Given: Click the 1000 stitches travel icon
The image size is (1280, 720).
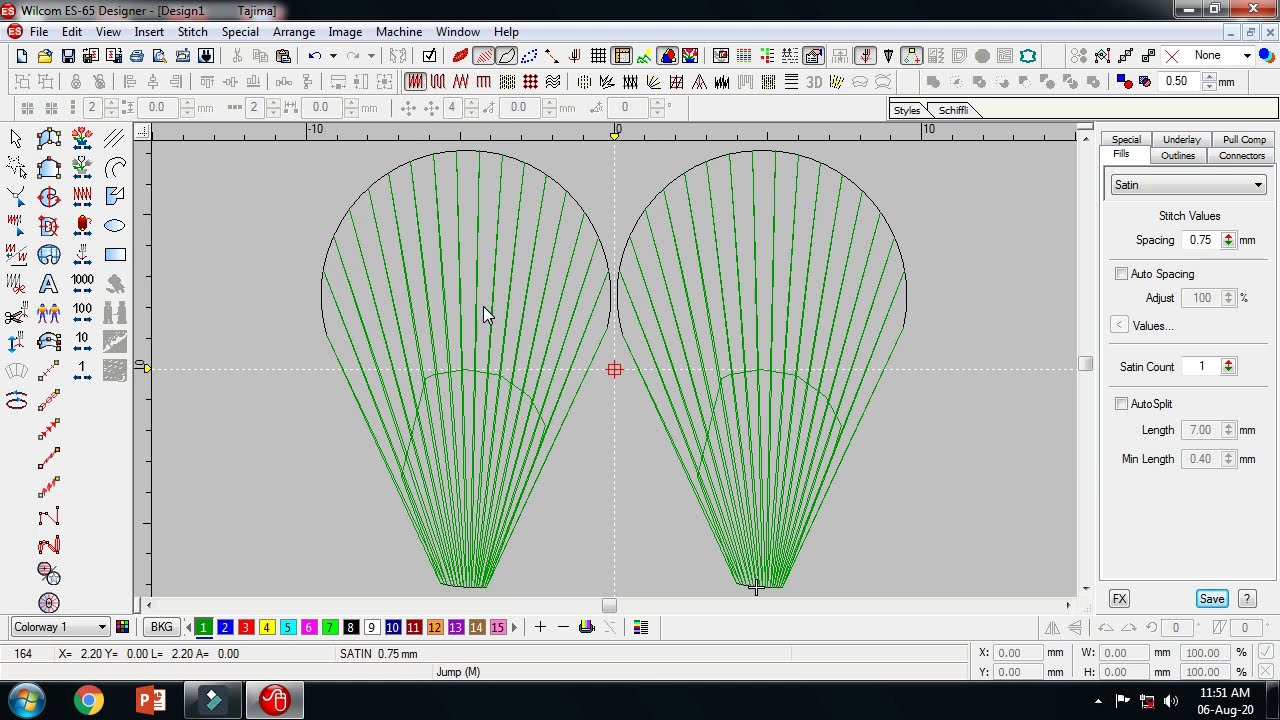Looking at the screenshot, I should [x=82, y=284].
